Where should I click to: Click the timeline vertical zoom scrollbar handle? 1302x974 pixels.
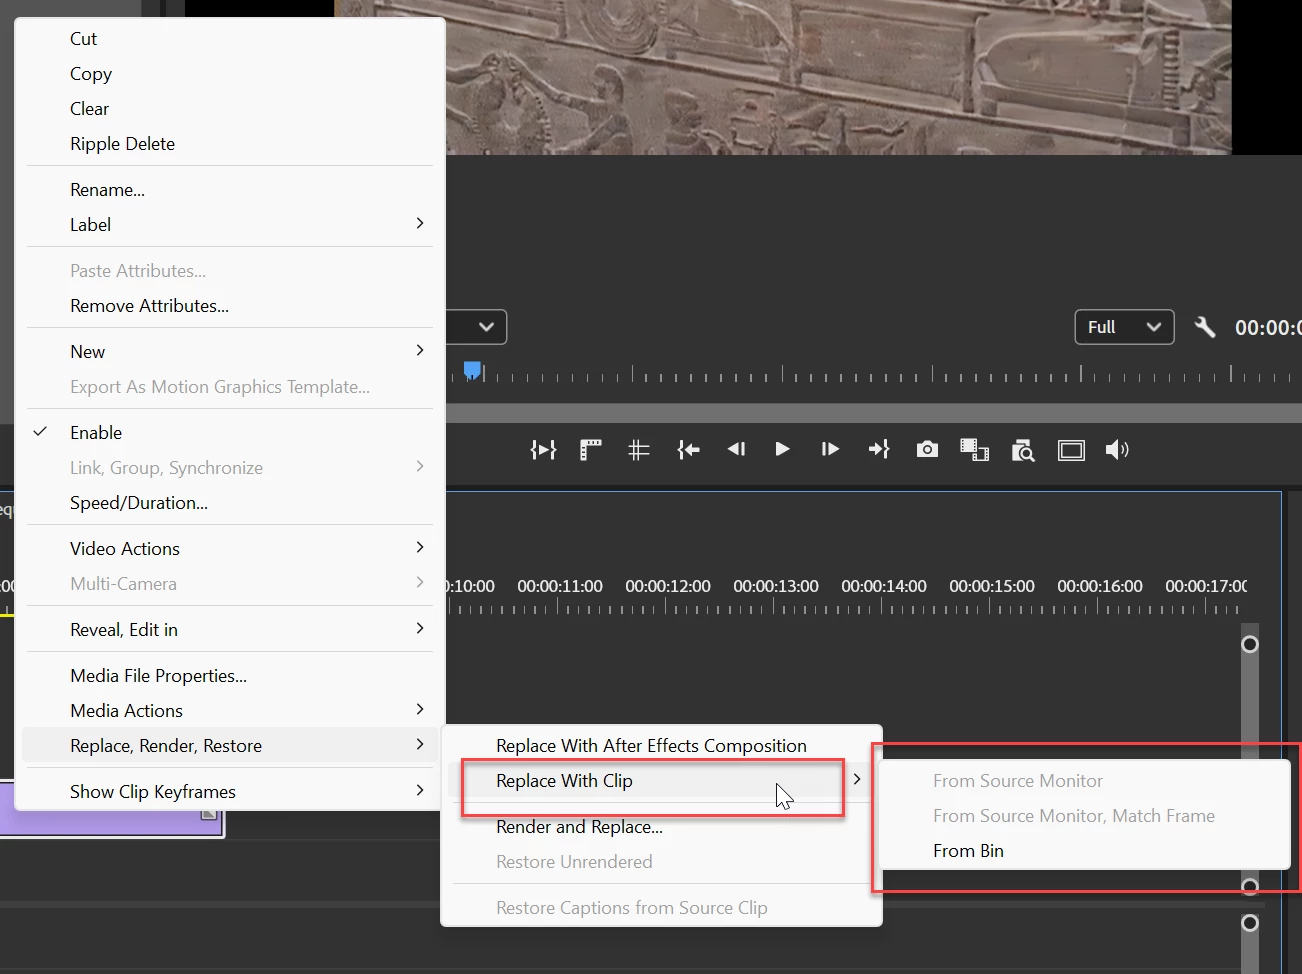(x=1249, y=644)
